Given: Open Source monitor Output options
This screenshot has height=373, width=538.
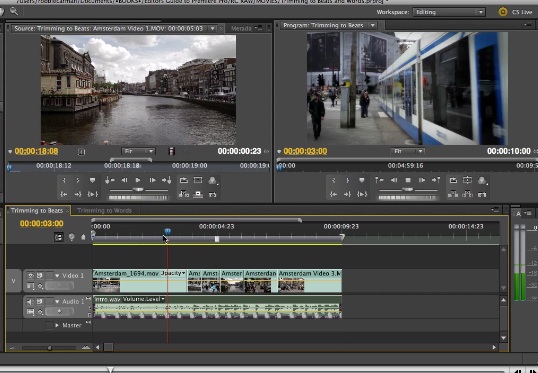Looking at the screenshot, I should (212, 180).
